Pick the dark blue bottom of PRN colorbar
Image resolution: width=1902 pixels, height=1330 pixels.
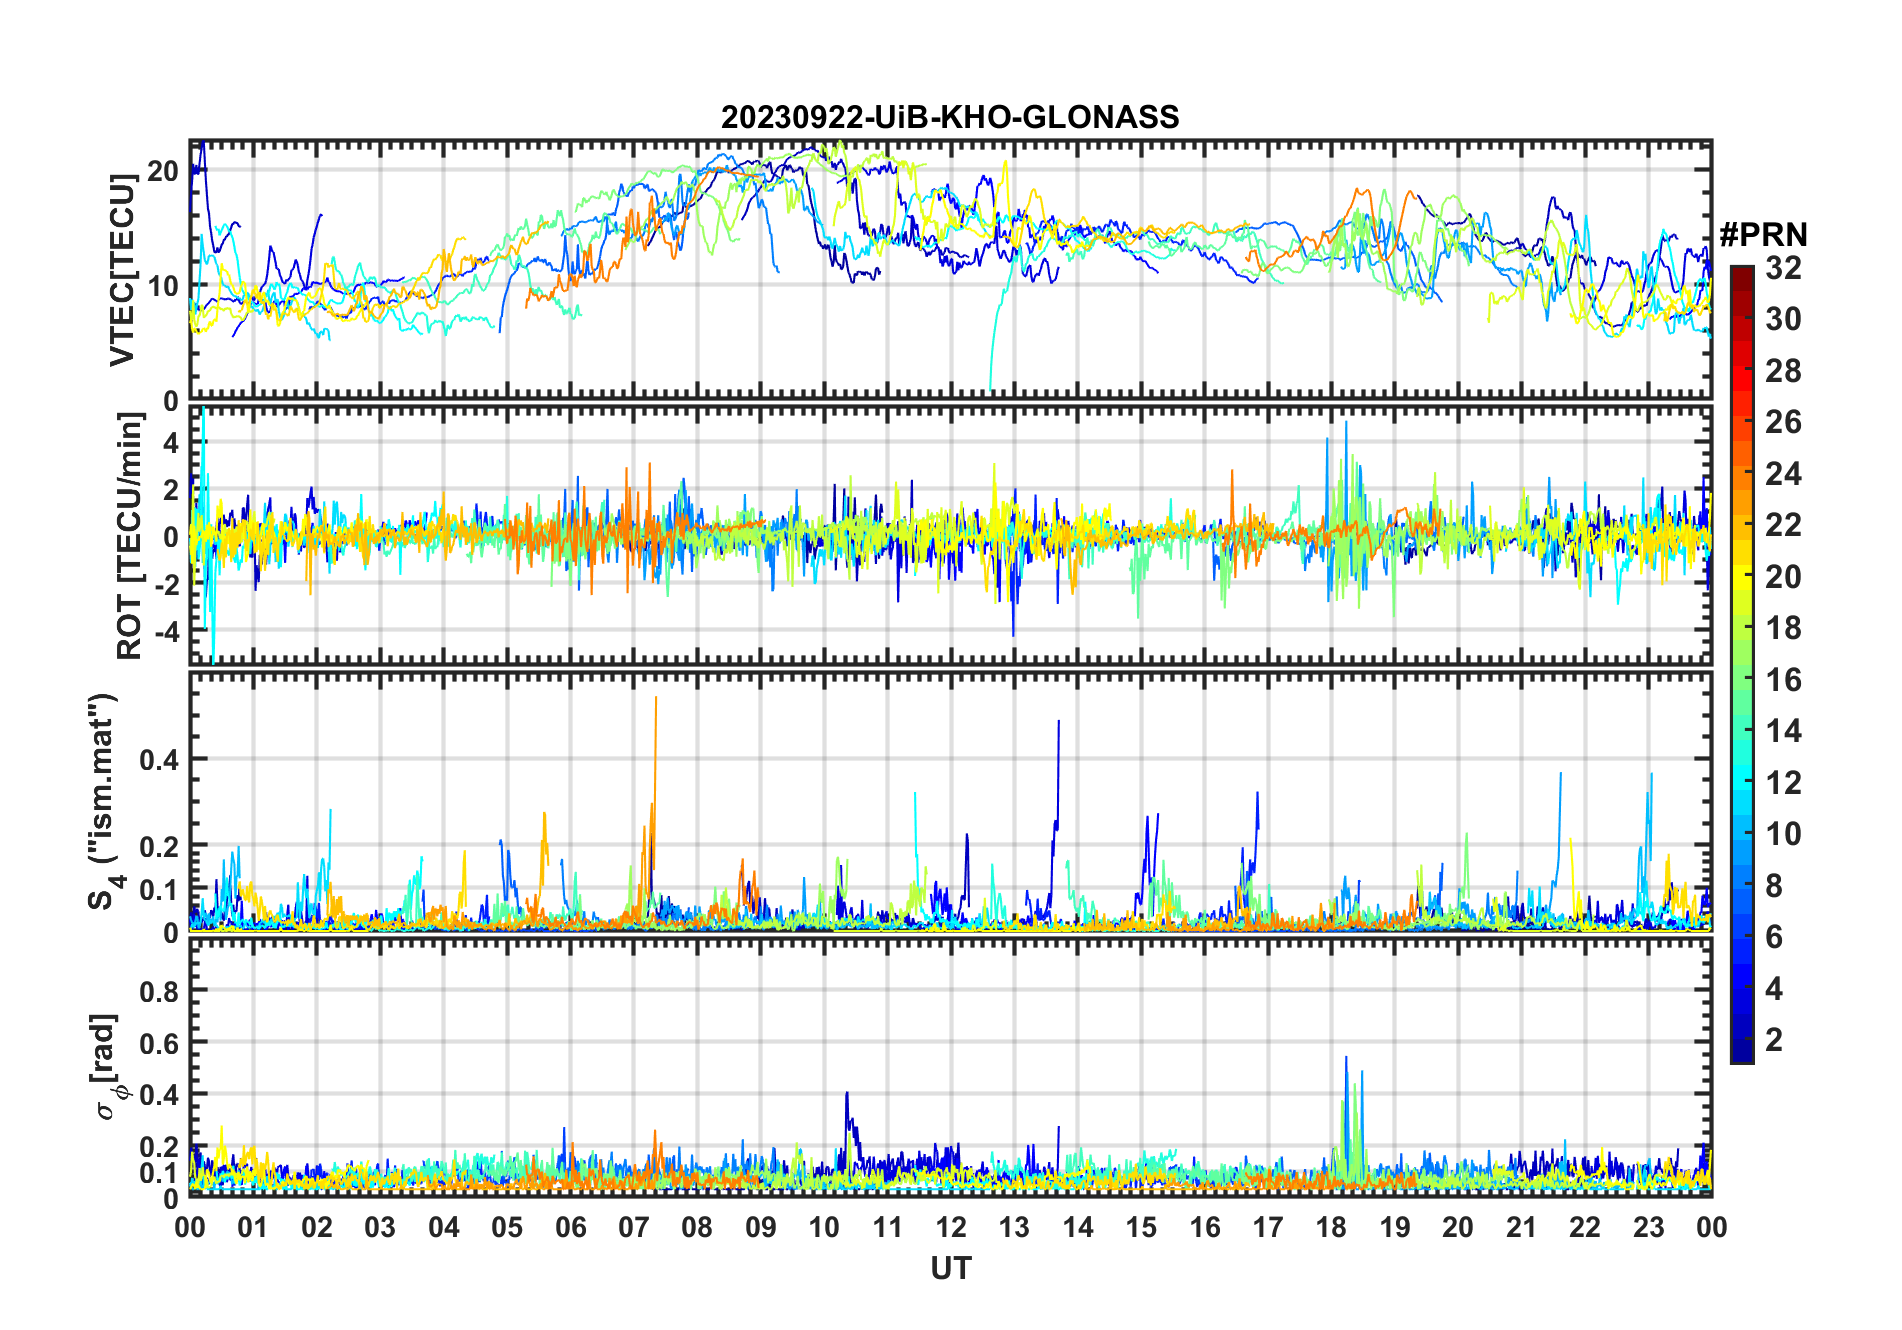1742,1054
